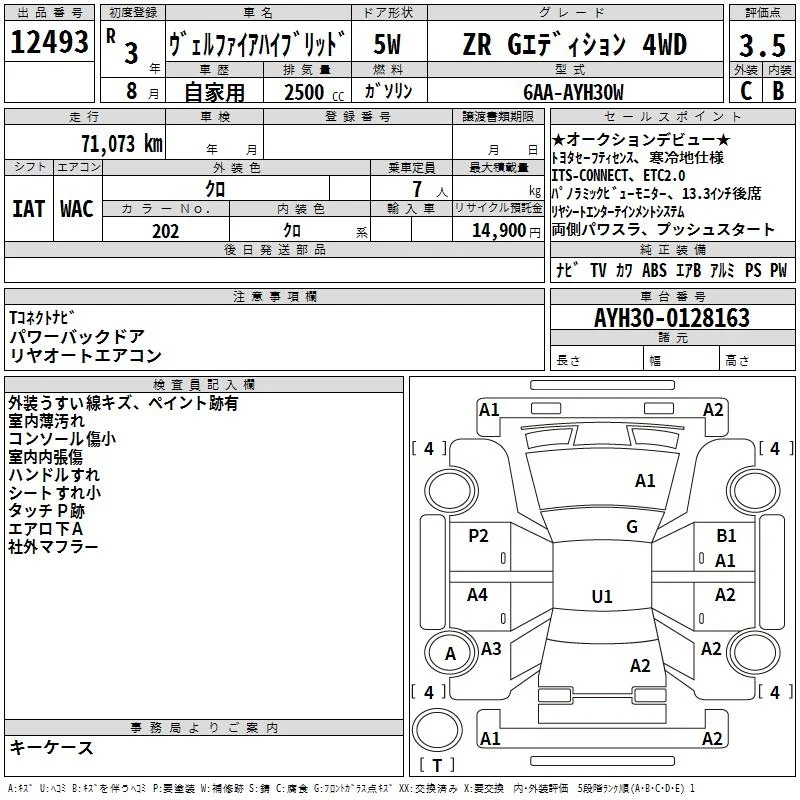Select the P2 mark on the front-left door

(x=478, y=536)
